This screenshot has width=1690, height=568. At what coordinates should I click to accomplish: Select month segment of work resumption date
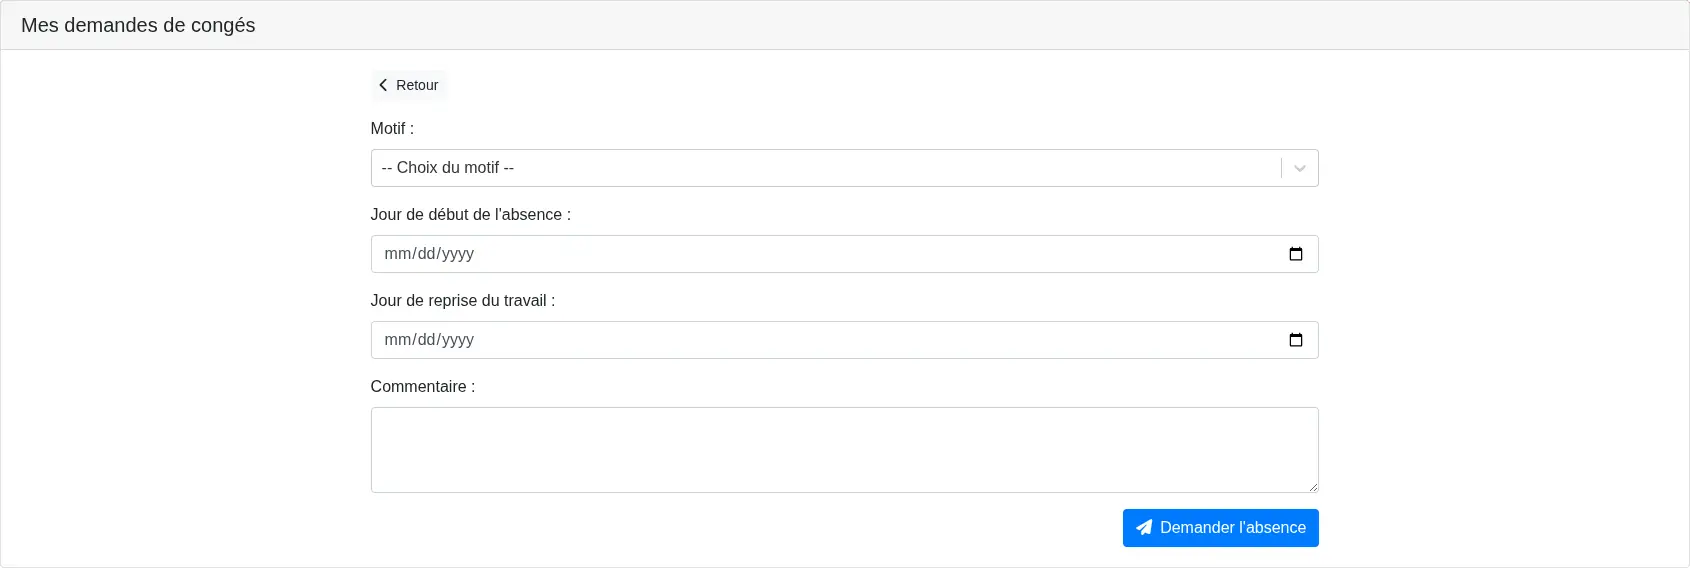[397, 340]
